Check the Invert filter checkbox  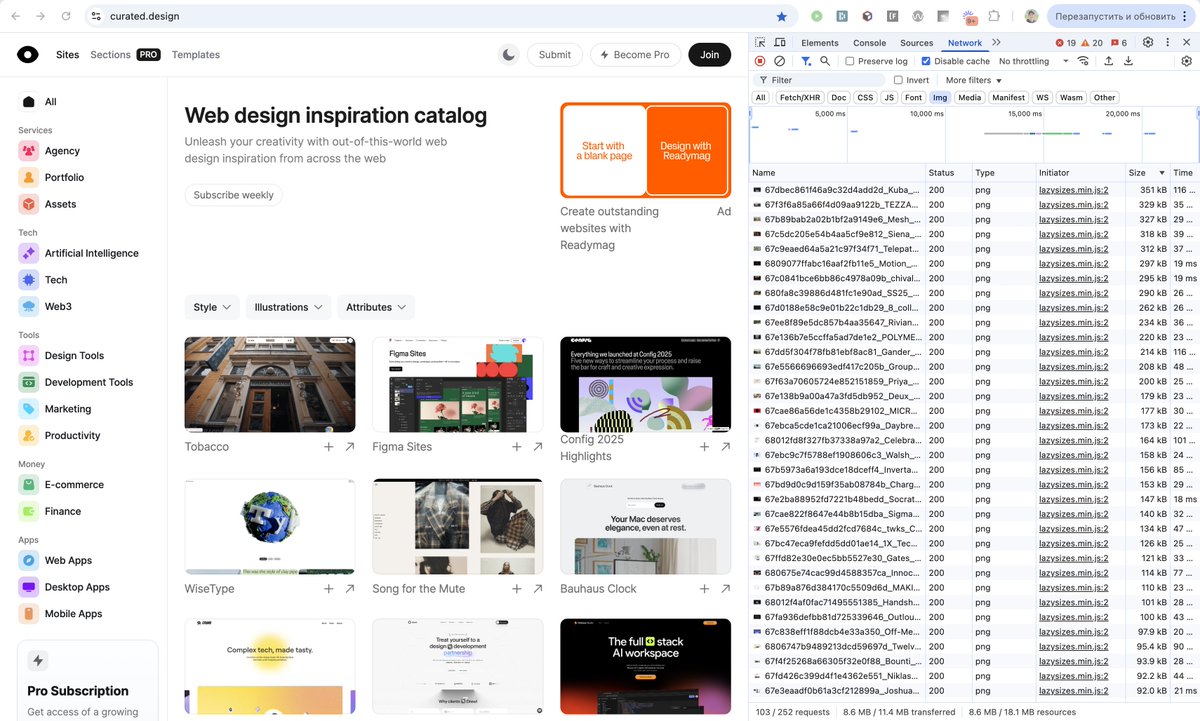point(898,80)
